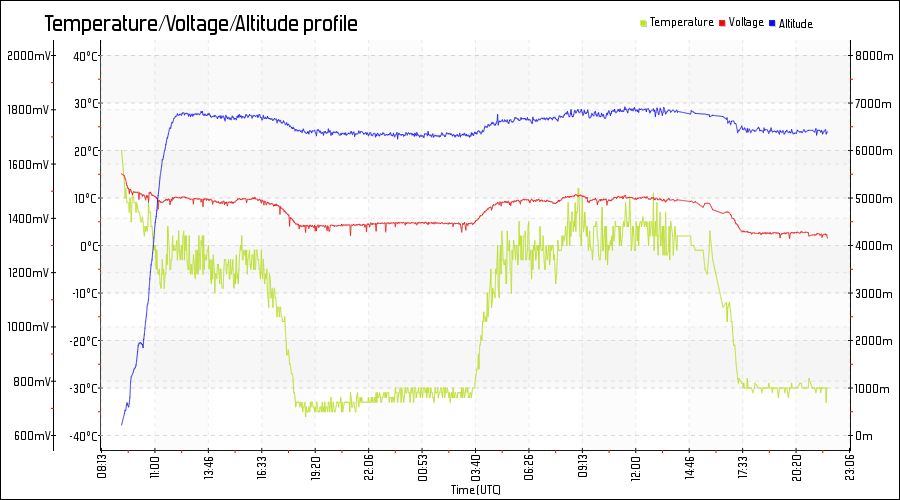Click the Time(UTC) x-axis label
This screenshot has height=500, width=900.
[x=475, y=490]
